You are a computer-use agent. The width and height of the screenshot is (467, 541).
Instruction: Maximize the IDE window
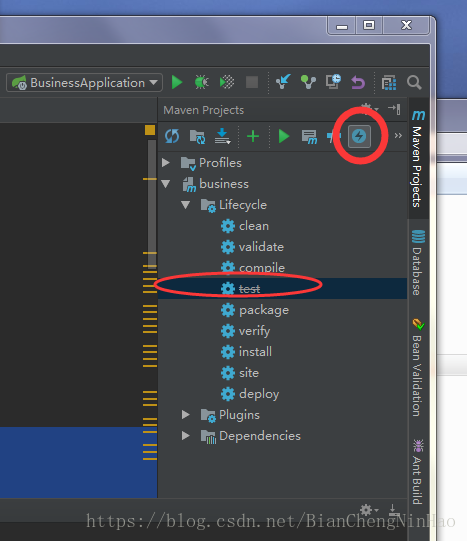tap(369, 26)
